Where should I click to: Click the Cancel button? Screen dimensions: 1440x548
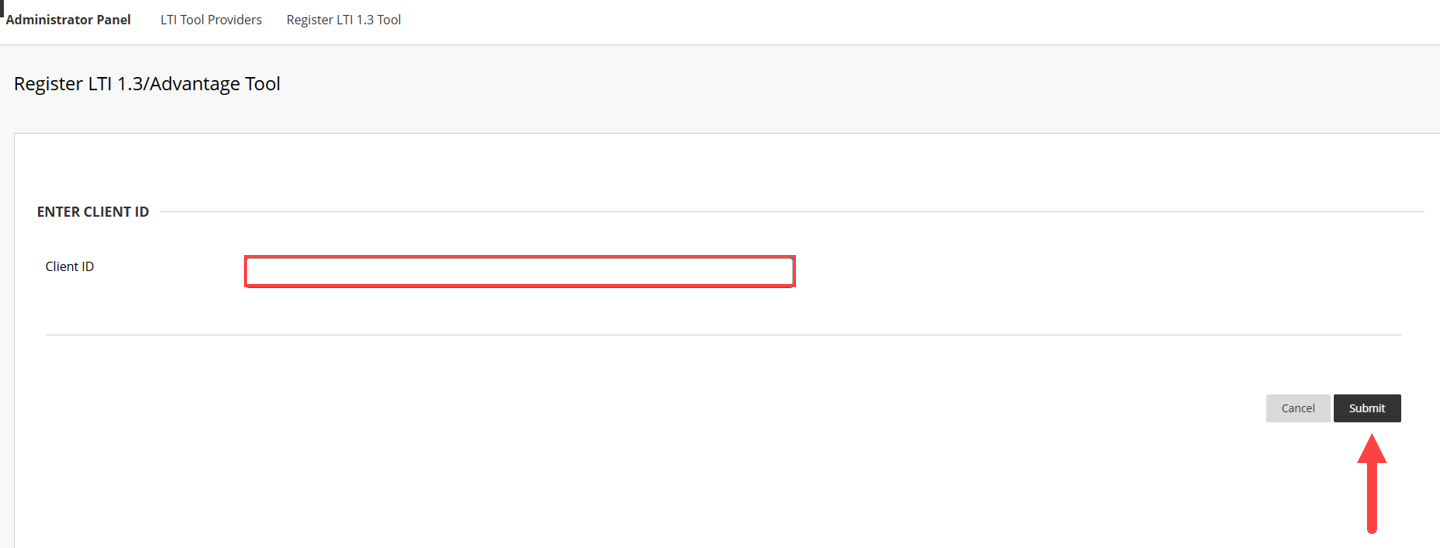click(1297, 408)
